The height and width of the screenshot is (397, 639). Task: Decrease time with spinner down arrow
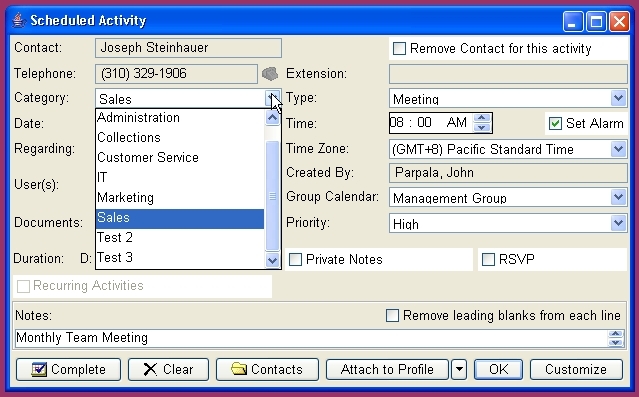[x=482, y=128]
